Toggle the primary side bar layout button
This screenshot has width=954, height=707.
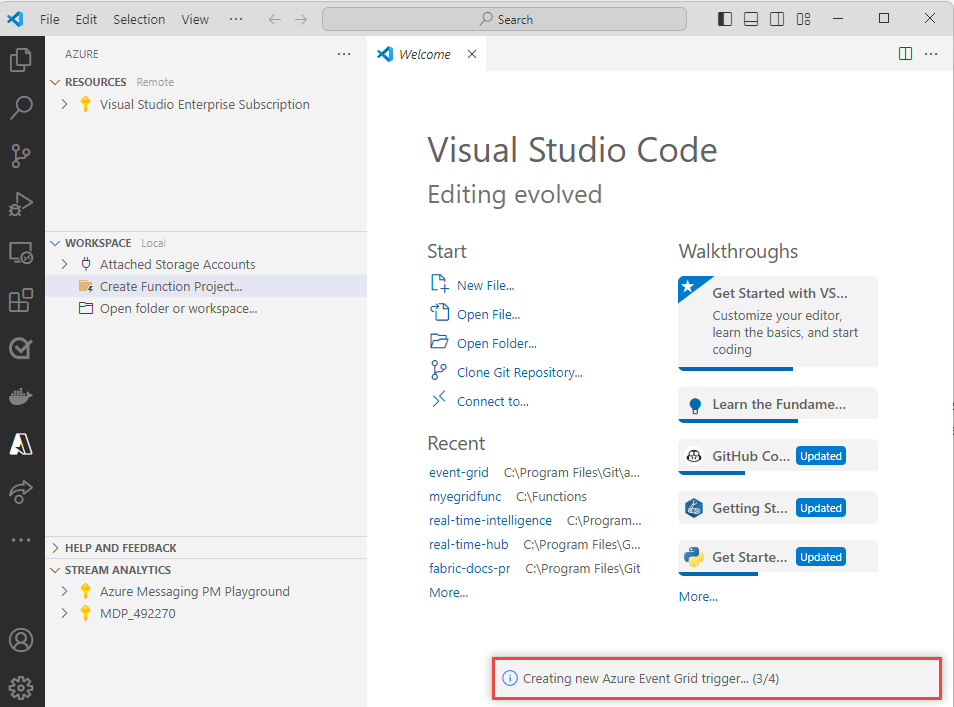tap(725, 19)
